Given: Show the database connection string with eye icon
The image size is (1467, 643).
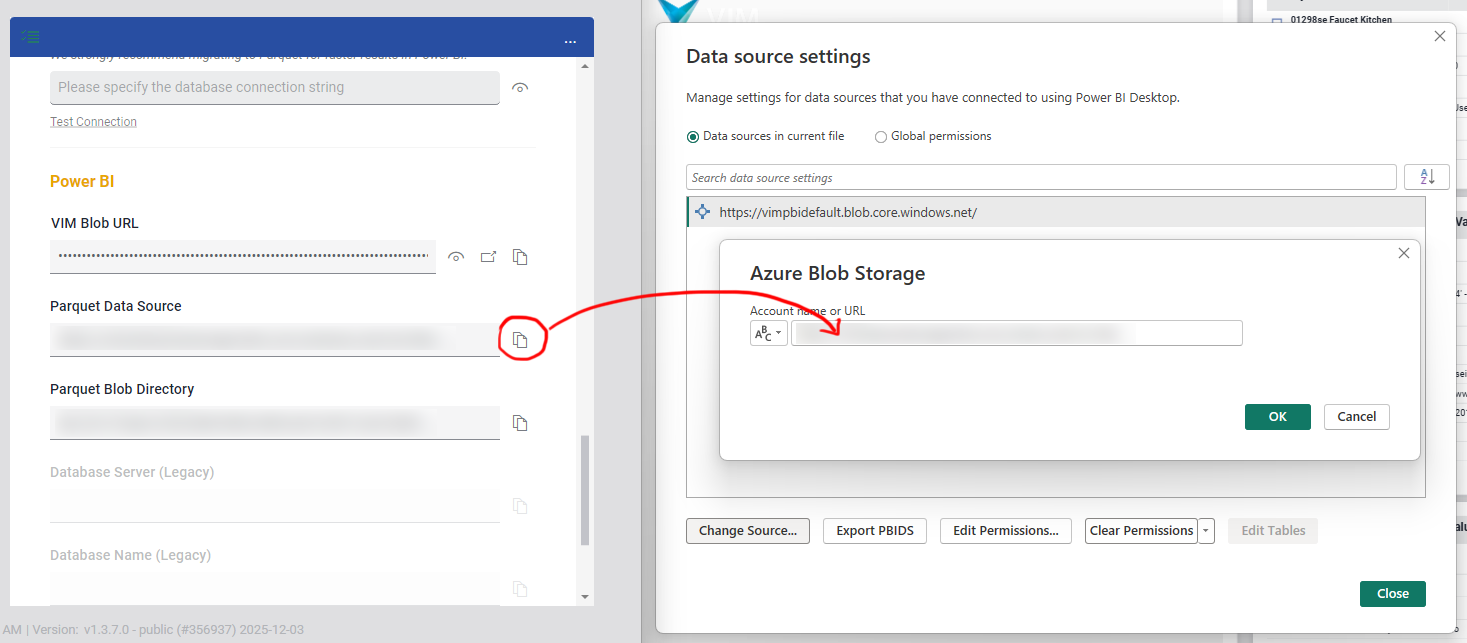Looking at the screenshot, I should click(x=519, y=88).
